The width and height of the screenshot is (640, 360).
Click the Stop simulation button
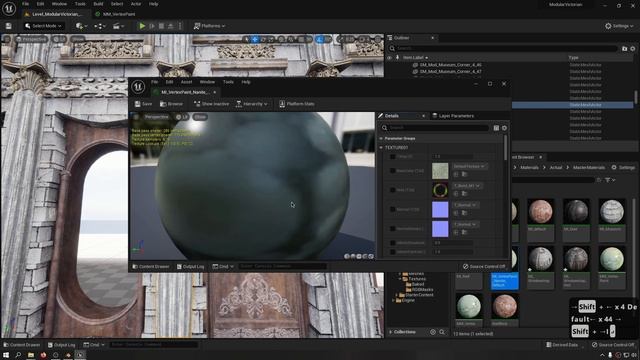pos(162,26)
